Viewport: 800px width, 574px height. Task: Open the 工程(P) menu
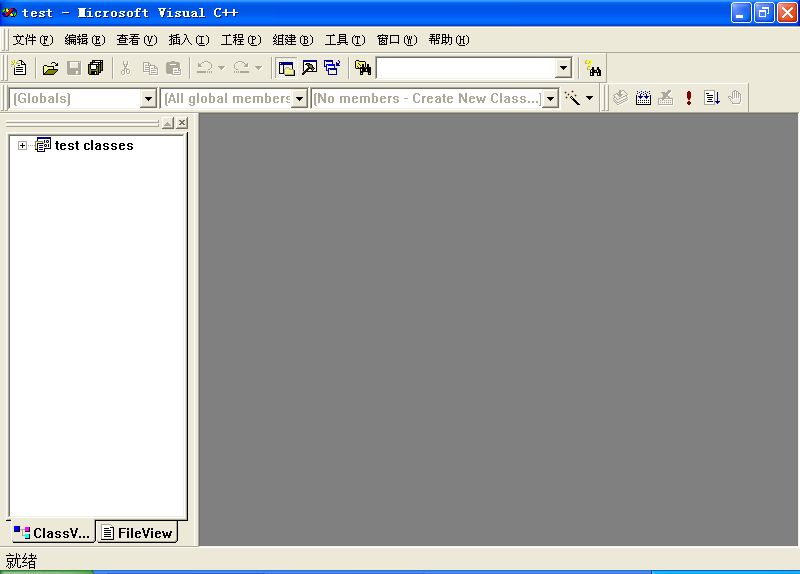(x=241, y=40)
